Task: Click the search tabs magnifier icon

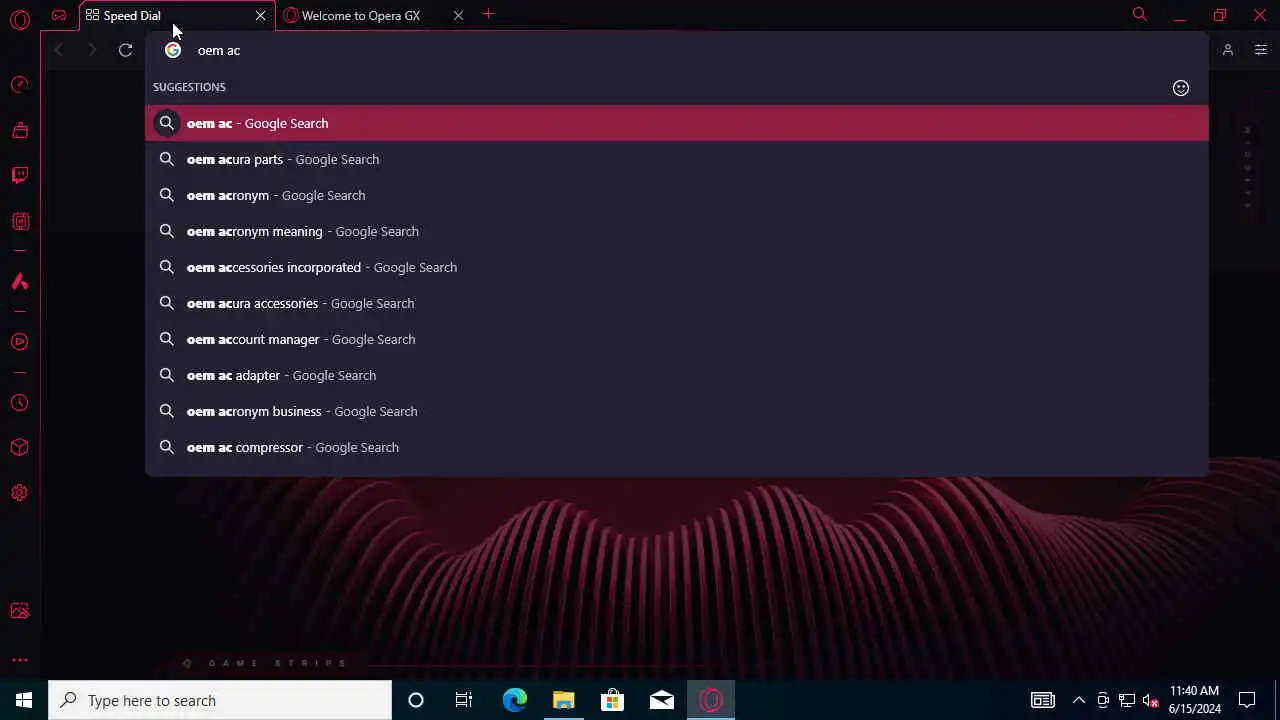Action: [x=1140, y=14]
